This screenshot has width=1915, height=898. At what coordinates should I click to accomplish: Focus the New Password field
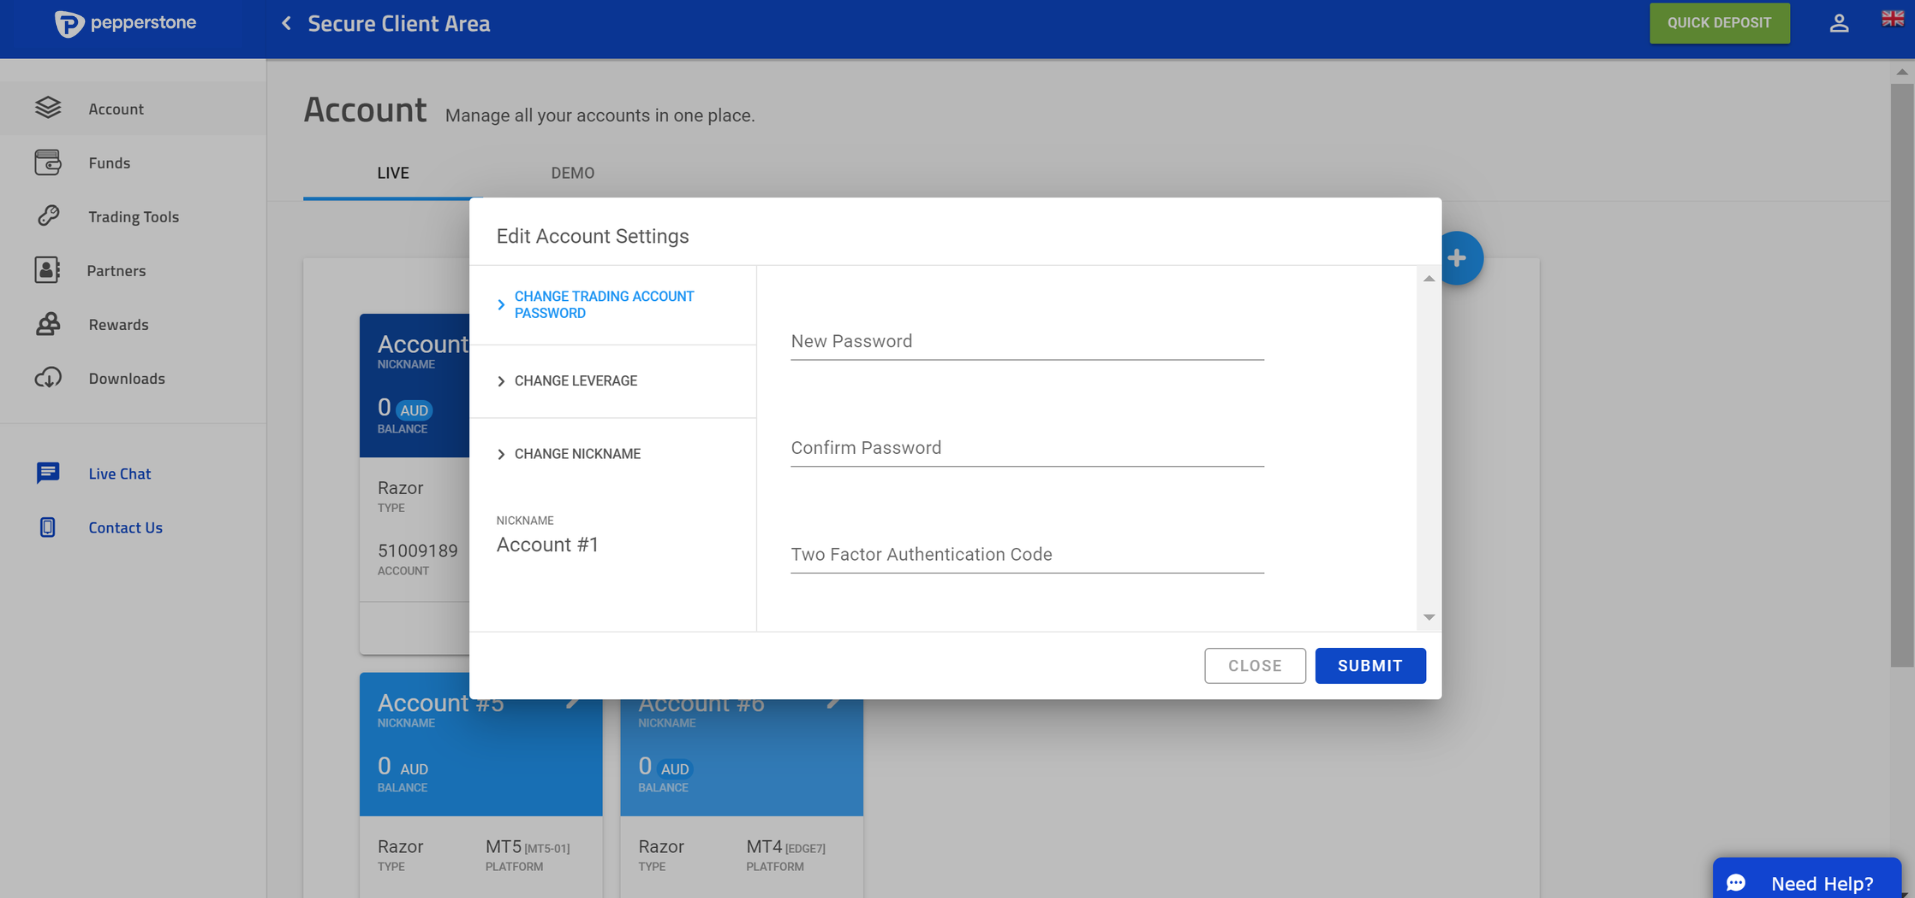[1027, 341]
